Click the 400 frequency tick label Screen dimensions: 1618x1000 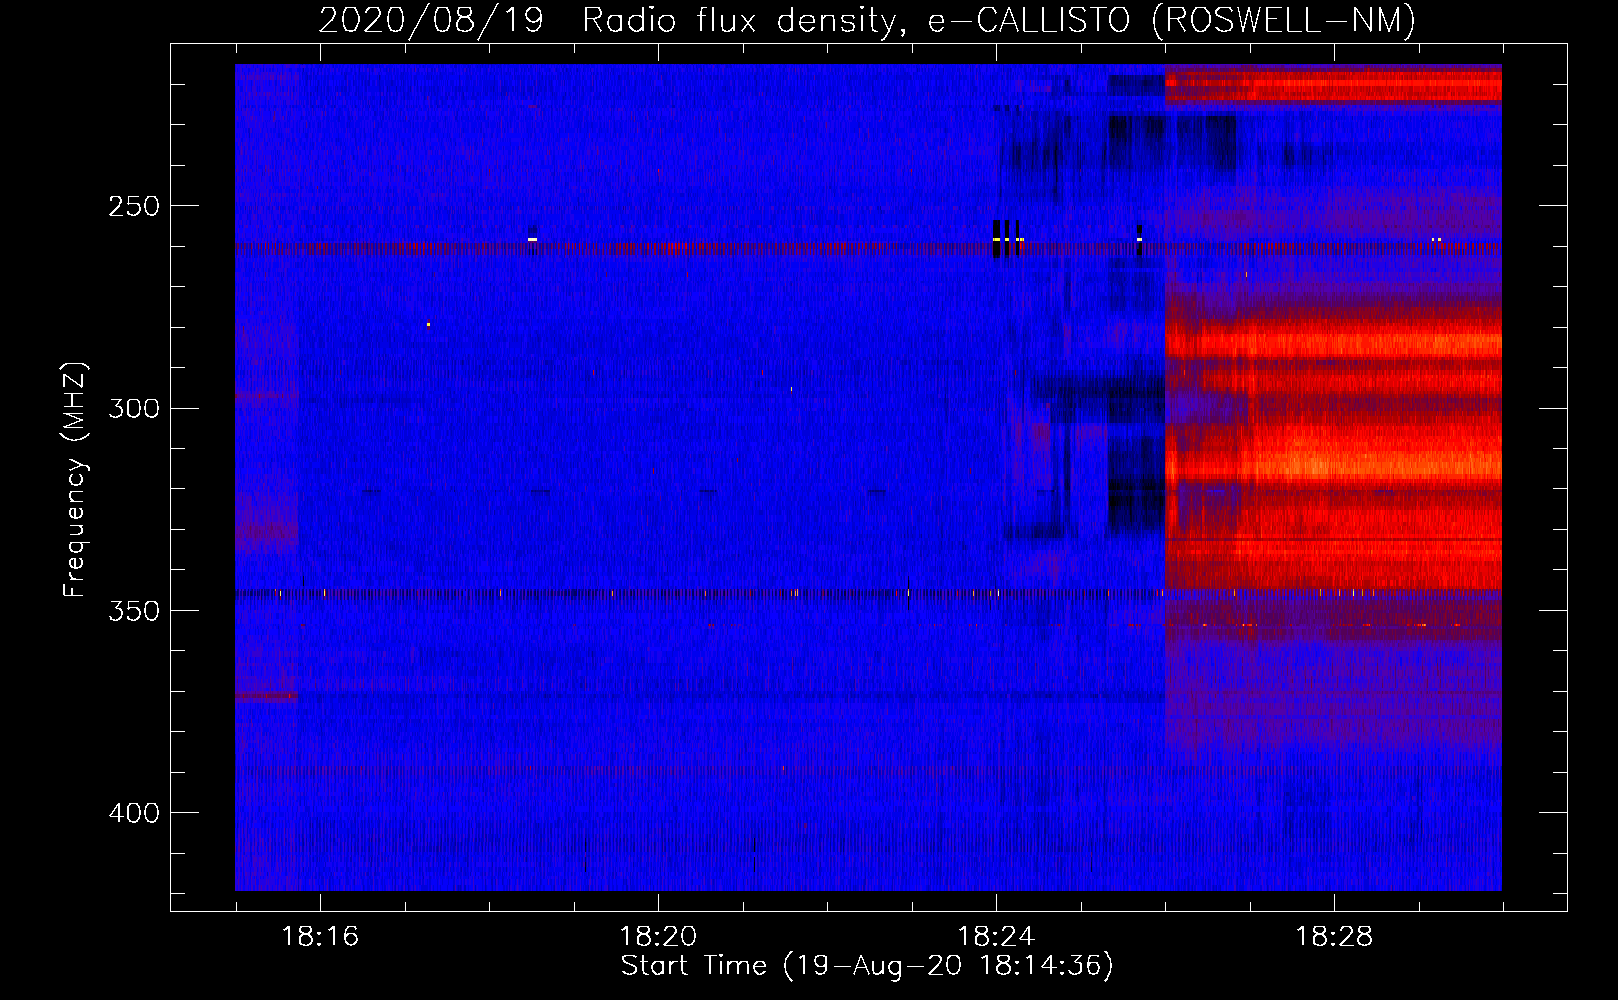coord(134,813)
